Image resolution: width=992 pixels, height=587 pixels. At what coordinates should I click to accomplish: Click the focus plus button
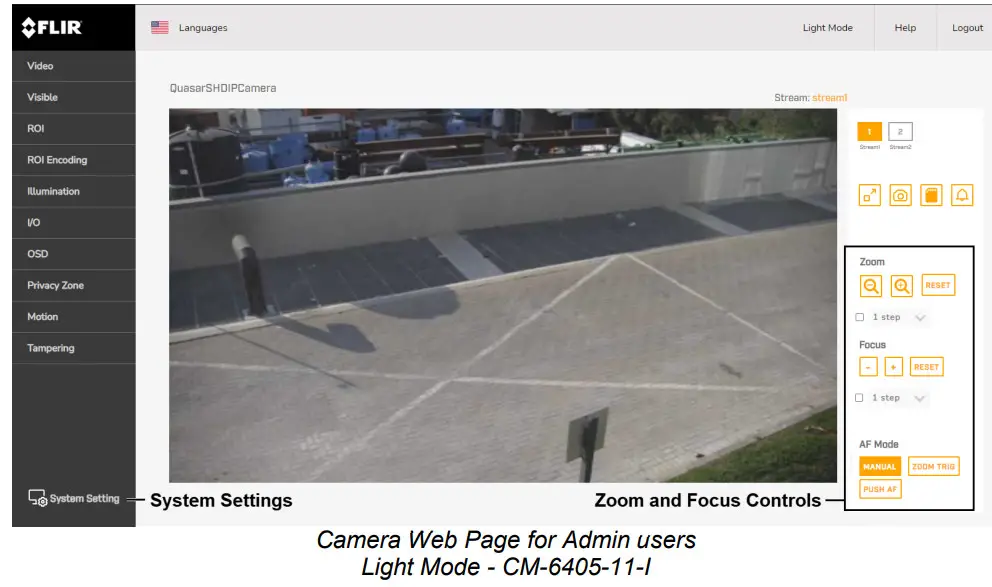(893, 367)
